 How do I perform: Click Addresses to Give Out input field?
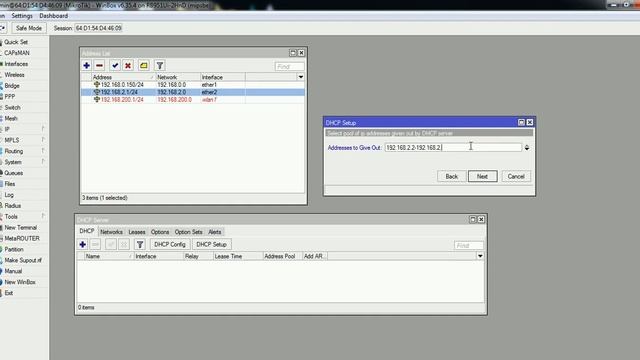tap(453, 148)
